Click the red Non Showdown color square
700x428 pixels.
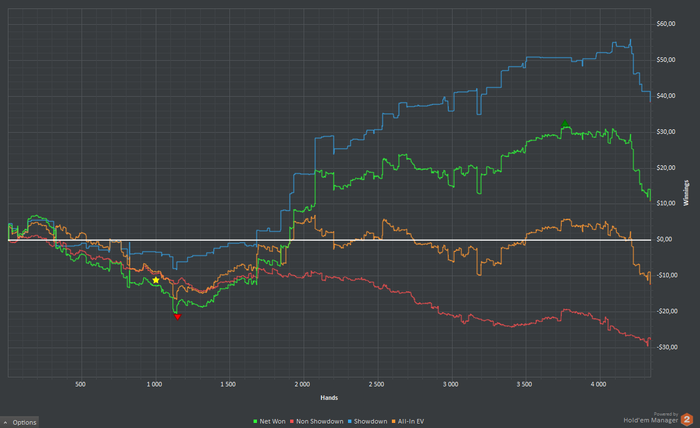tap(292, 421)
